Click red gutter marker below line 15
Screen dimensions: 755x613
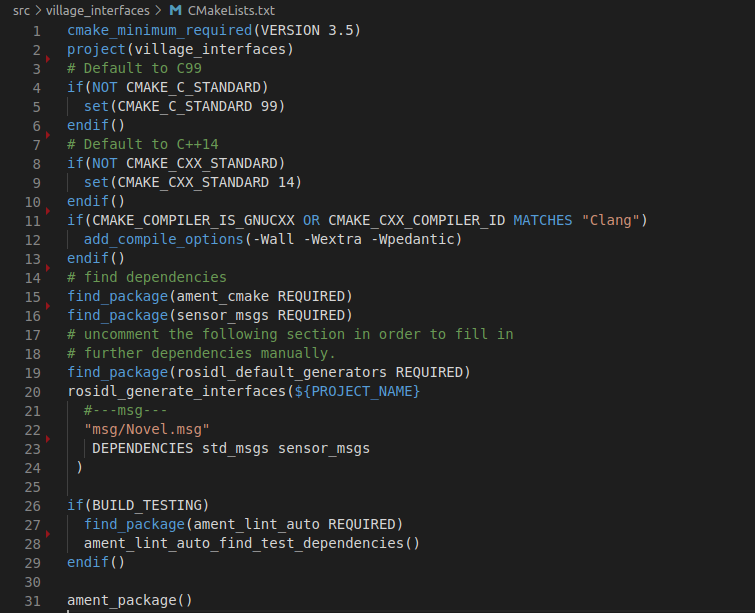(47, 306)
